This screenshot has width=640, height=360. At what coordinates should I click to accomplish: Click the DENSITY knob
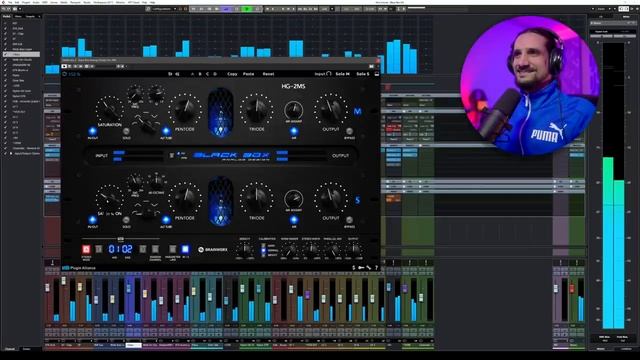pos(245,249)
